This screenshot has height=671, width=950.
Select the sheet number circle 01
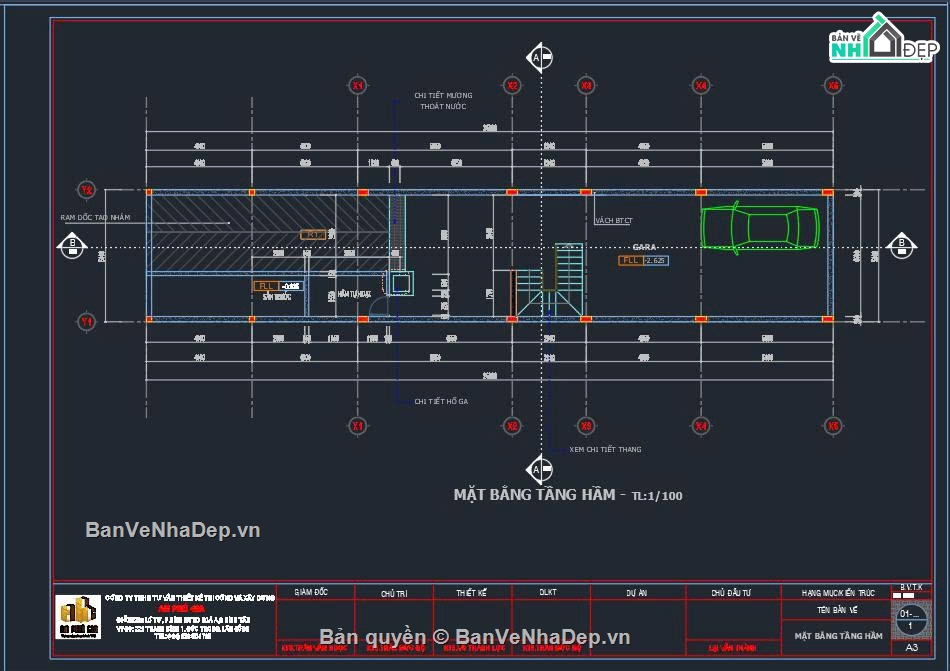[x=910, y=620]
